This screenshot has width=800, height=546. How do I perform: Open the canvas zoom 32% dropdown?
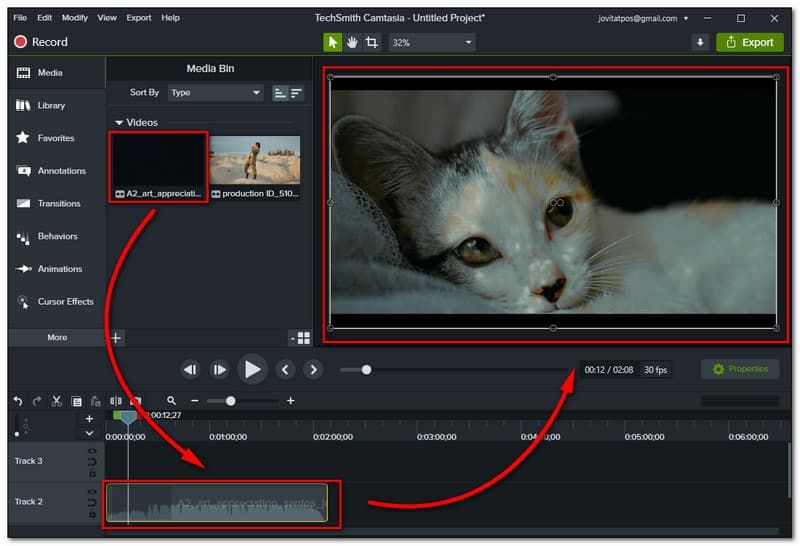pyautogui.click(x=431, y=42)
